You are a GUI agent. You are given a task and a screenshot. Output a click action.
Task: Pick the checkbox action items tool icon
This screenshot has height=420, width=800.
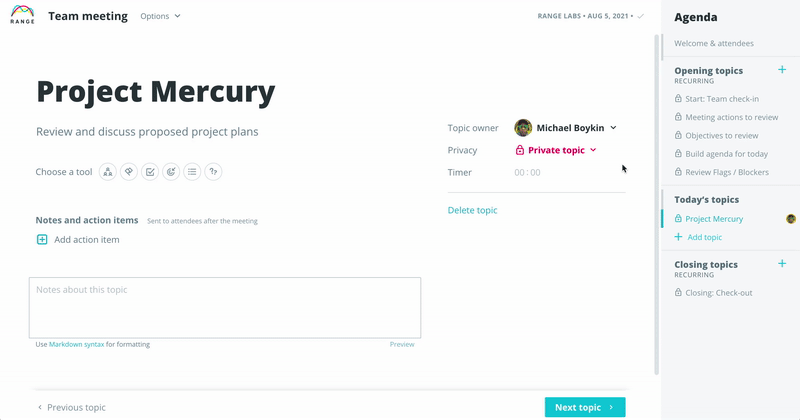(150, 172)
